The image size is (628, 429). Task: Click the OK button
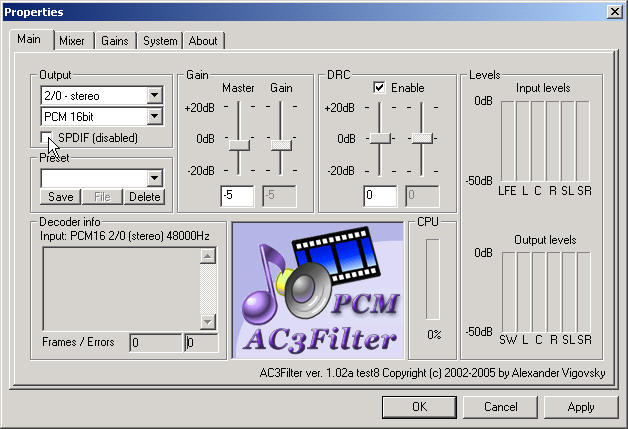click(x=419, y=407)
